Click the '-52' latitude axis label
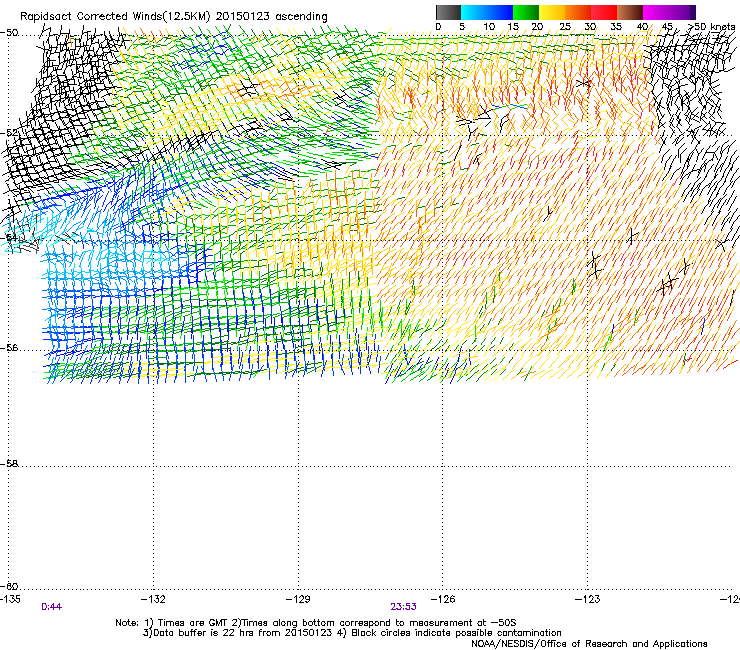The height and width of the screenshot is (650, 740). (9, 133)
